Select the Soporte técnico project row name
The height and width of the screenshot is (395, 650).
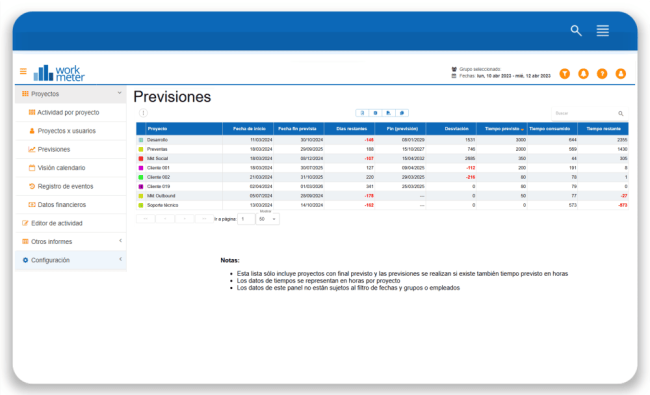(162, 205)
